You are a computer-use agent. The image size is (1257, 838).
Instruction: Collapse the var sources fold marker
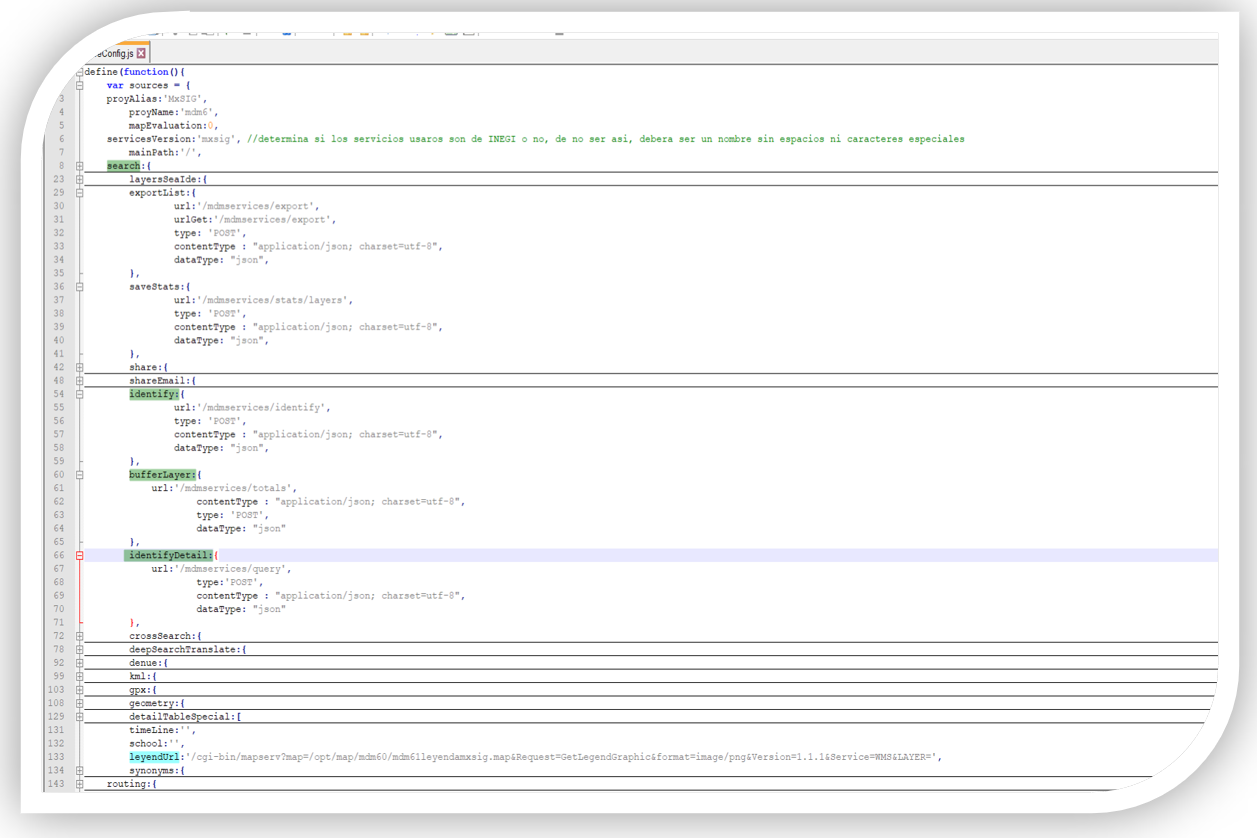point(79,86)
